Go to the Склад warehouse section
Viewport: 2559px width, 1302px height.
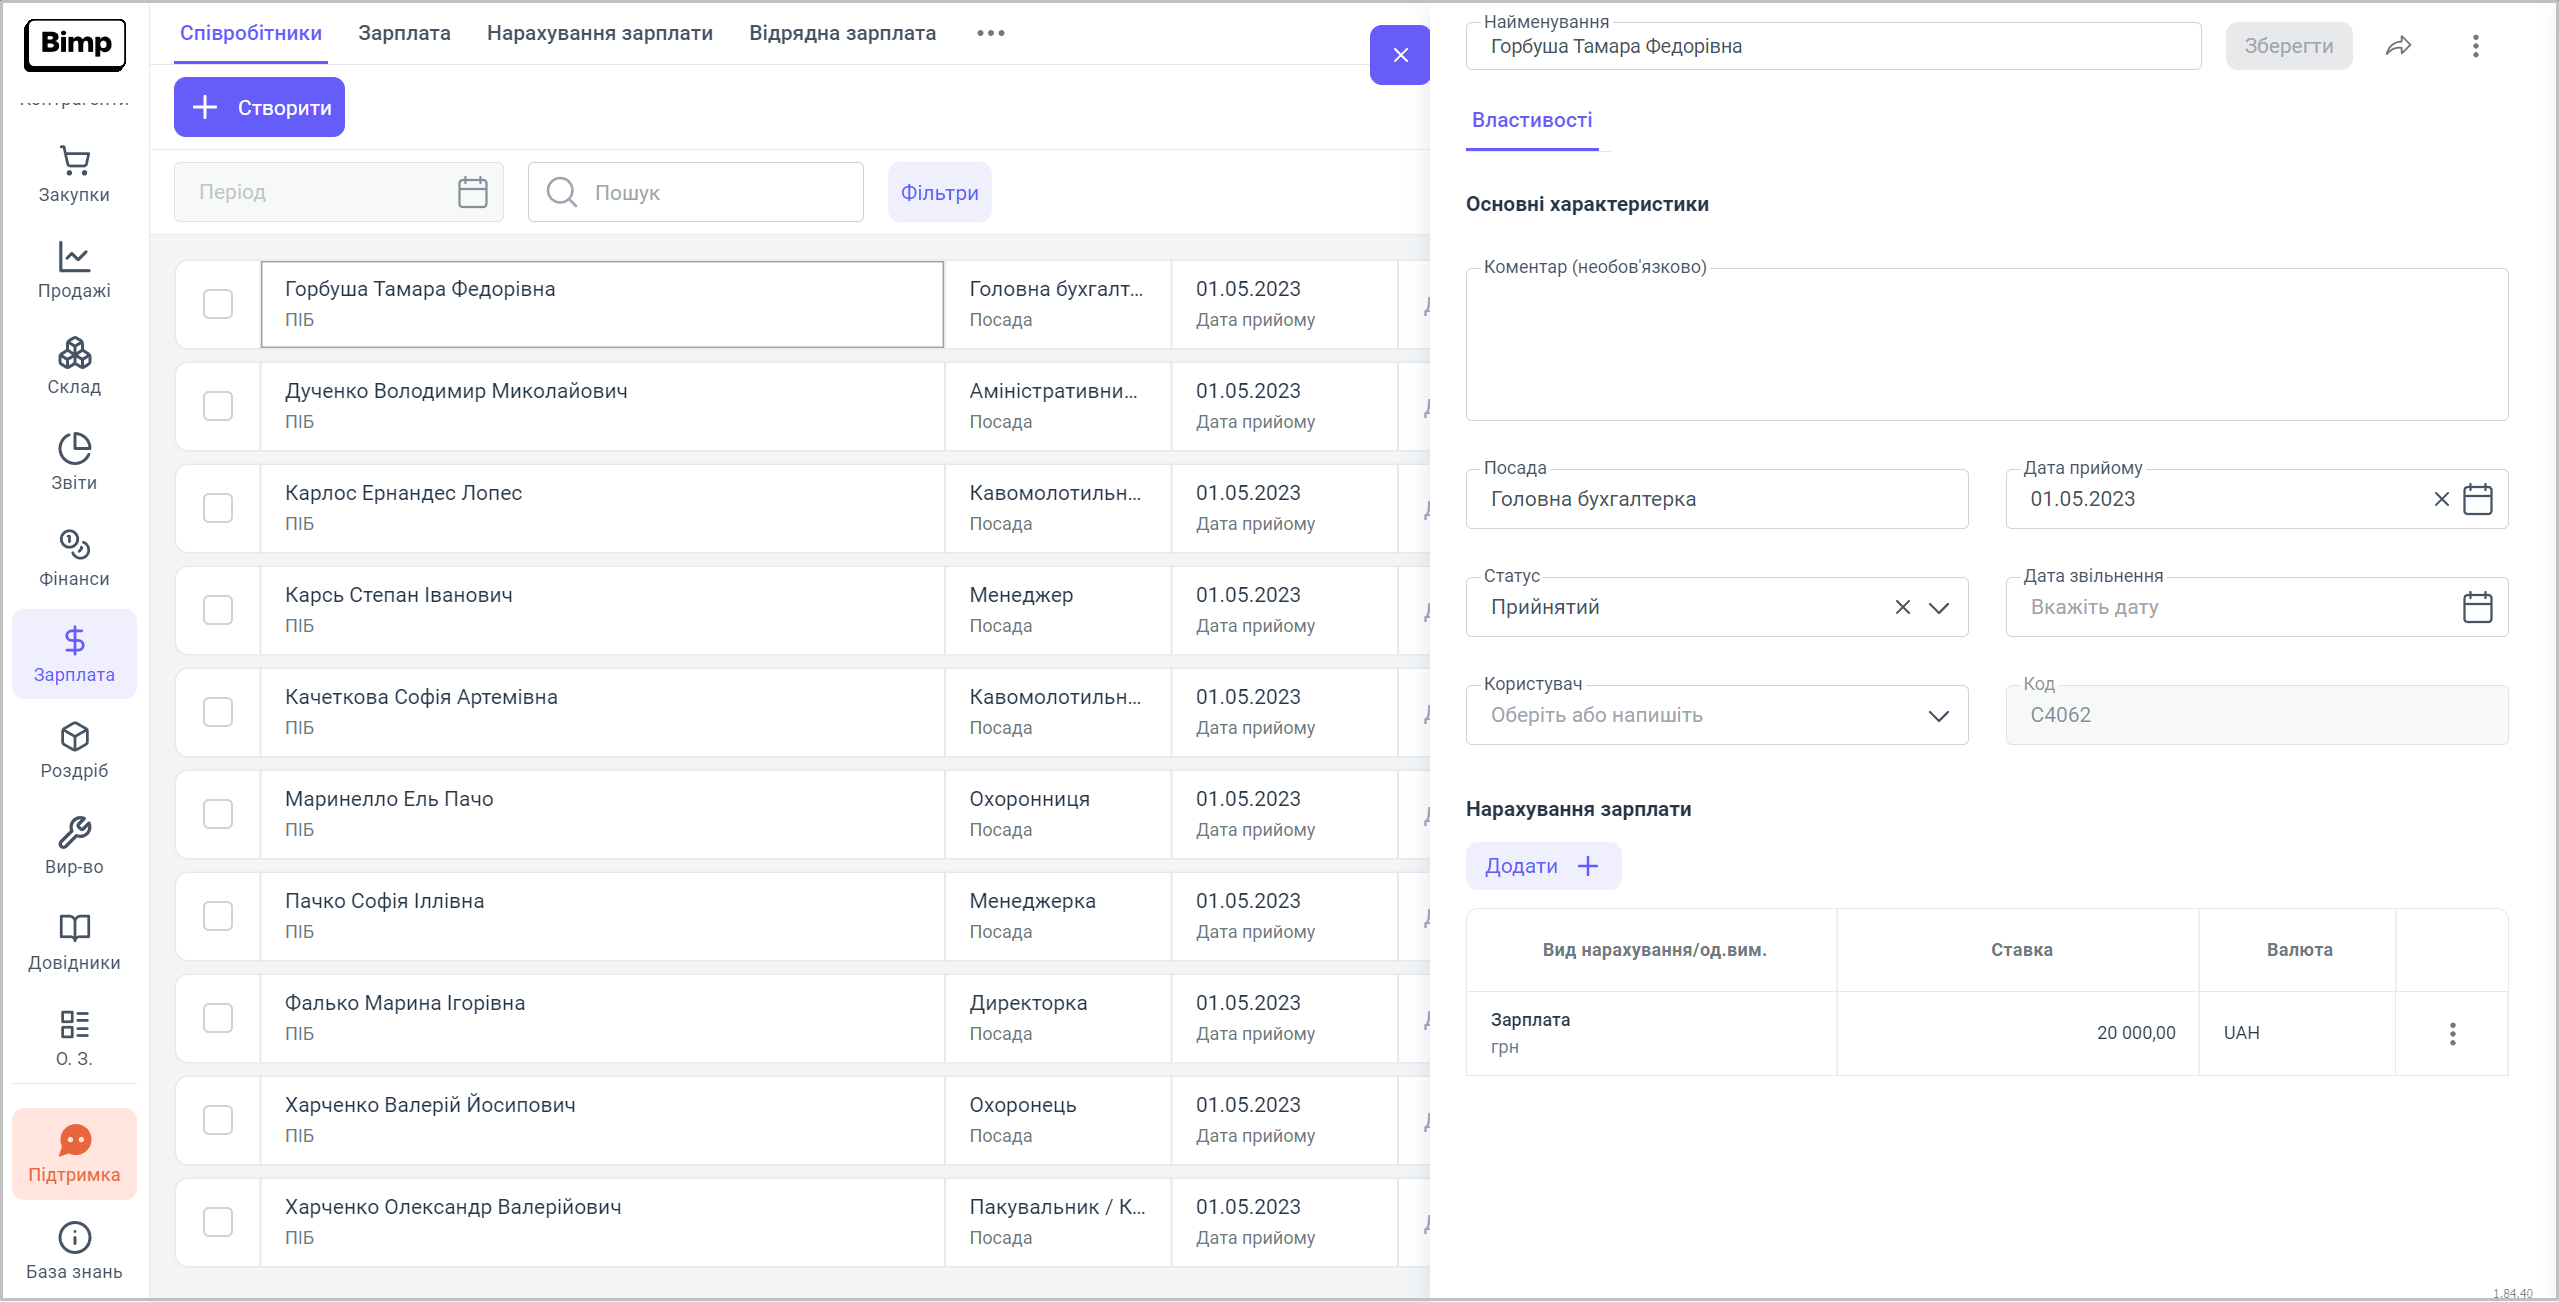tap(74, 366)
